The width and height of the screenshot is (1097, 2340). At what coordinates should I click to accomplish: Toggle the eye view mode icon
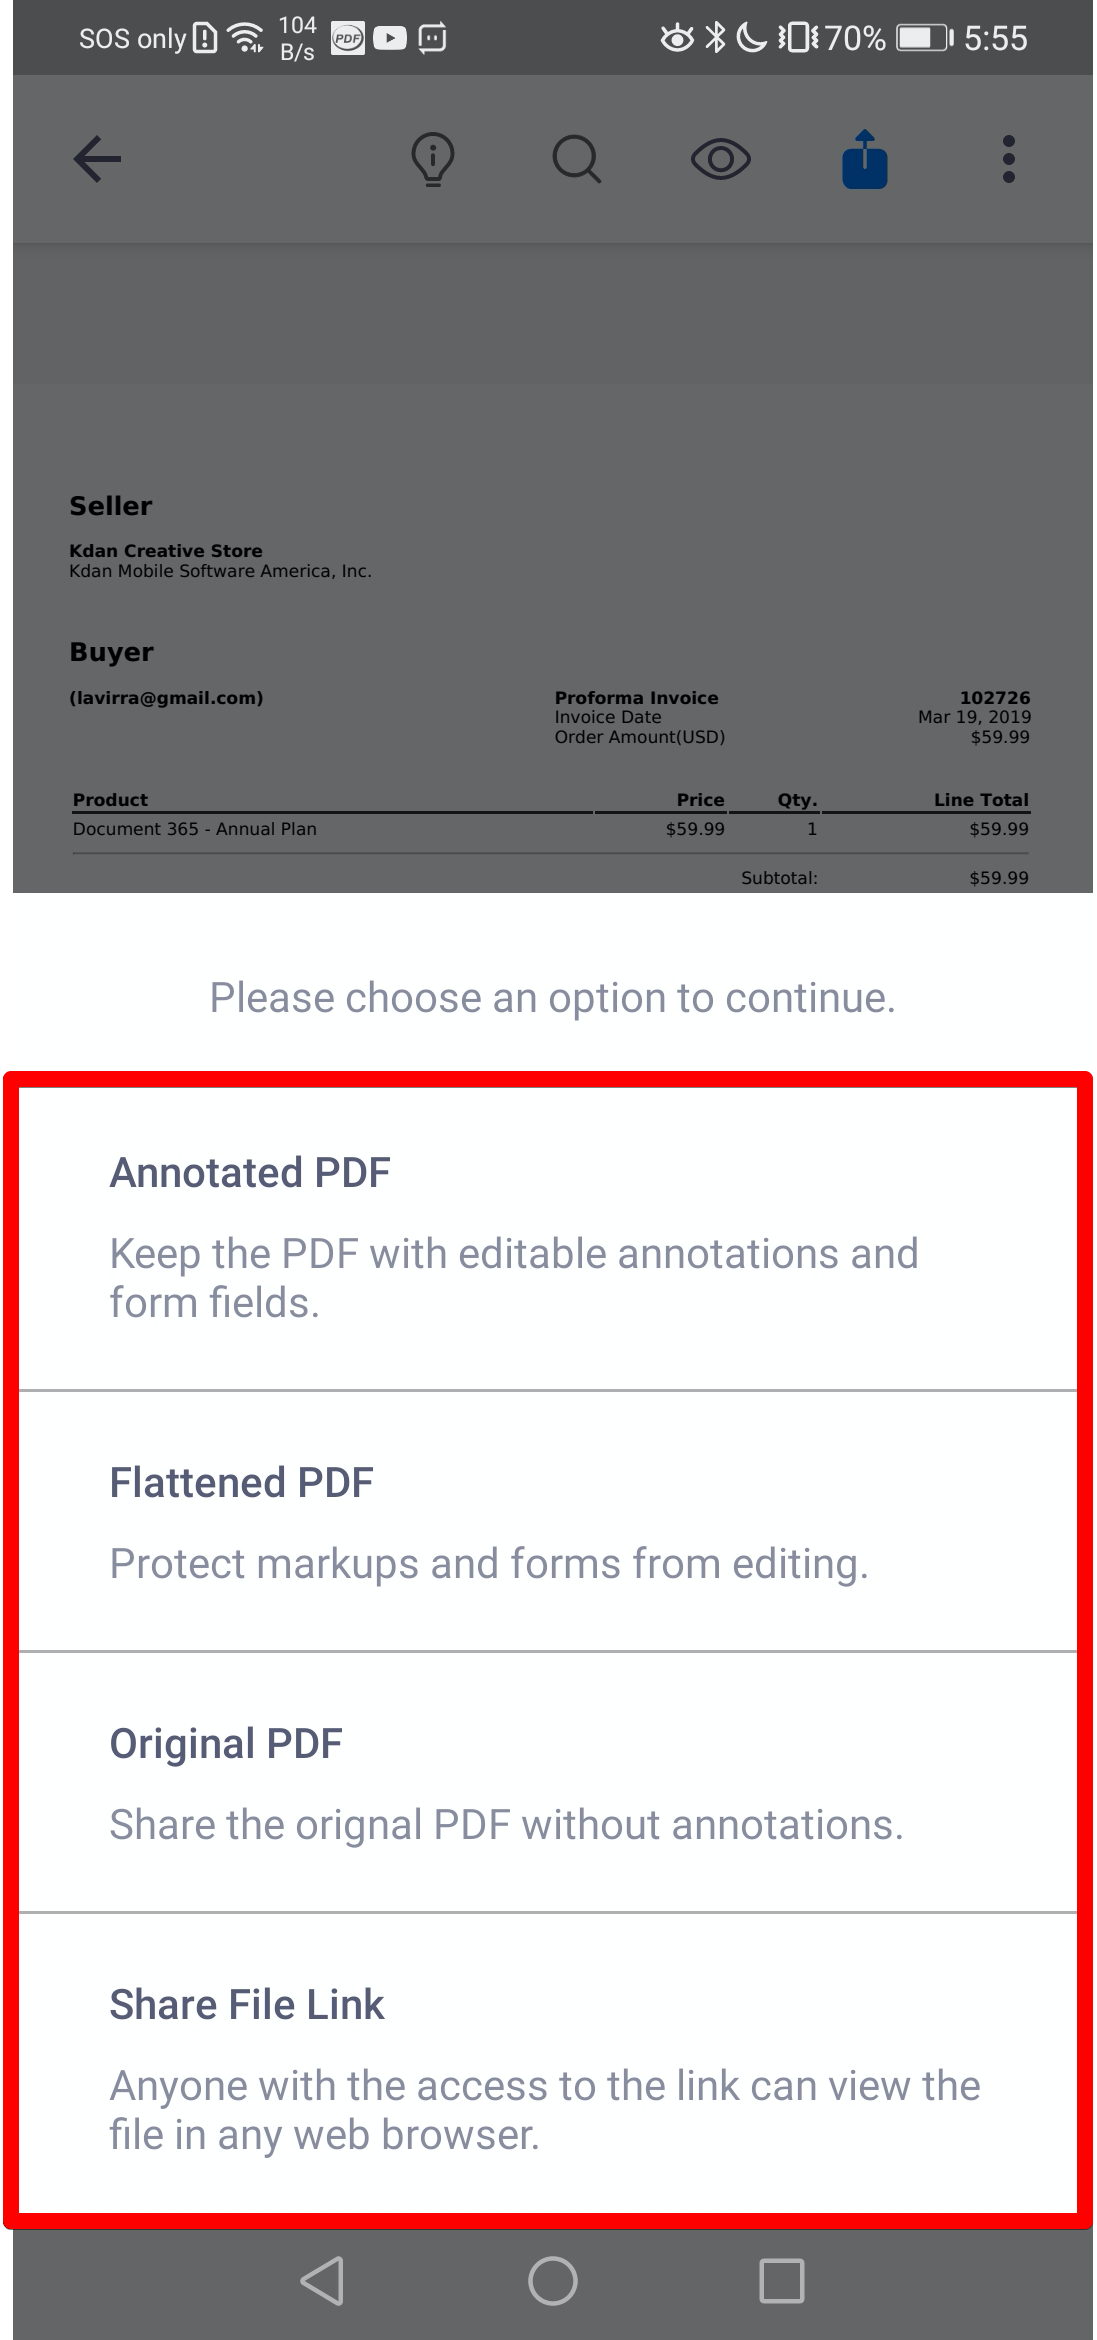[721, 159]
